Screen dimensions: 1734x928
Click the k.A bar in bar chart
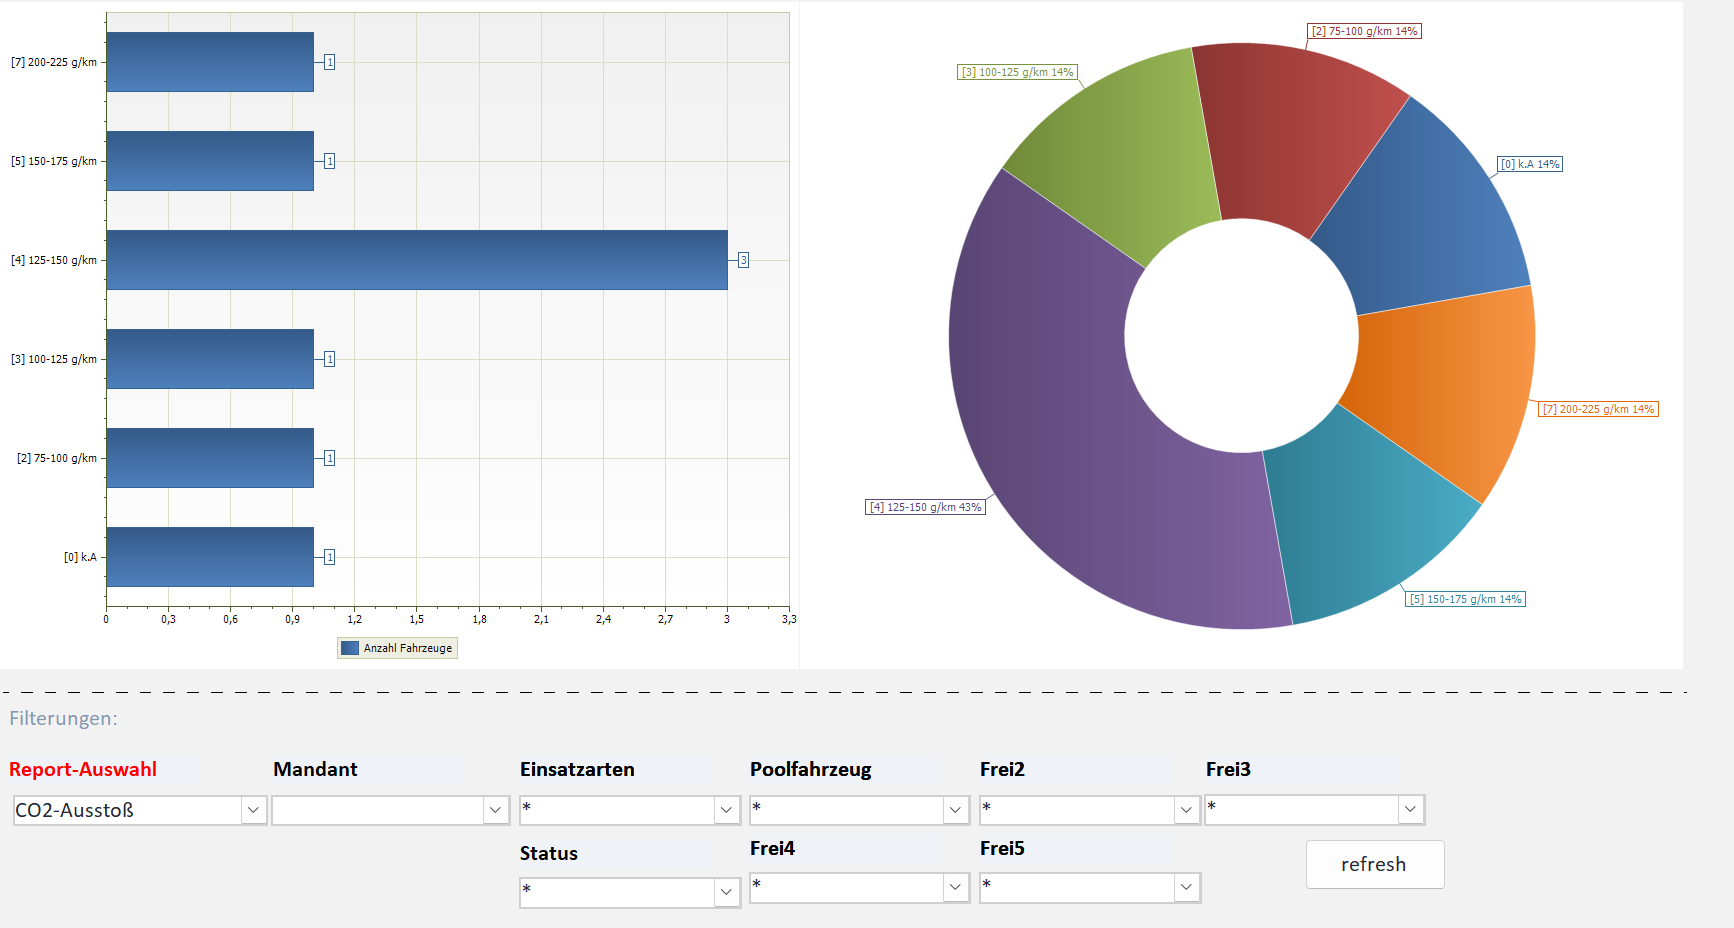point(210,557)
